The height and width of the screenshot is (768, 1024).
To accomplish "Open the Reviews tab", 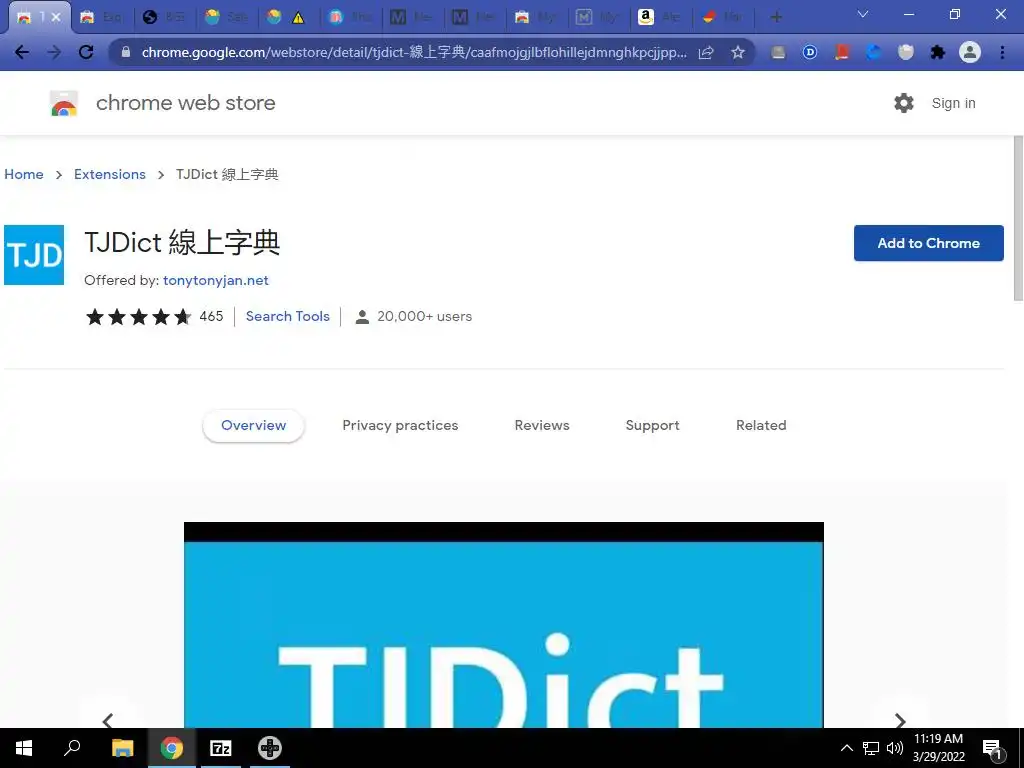I will point(542,425).
